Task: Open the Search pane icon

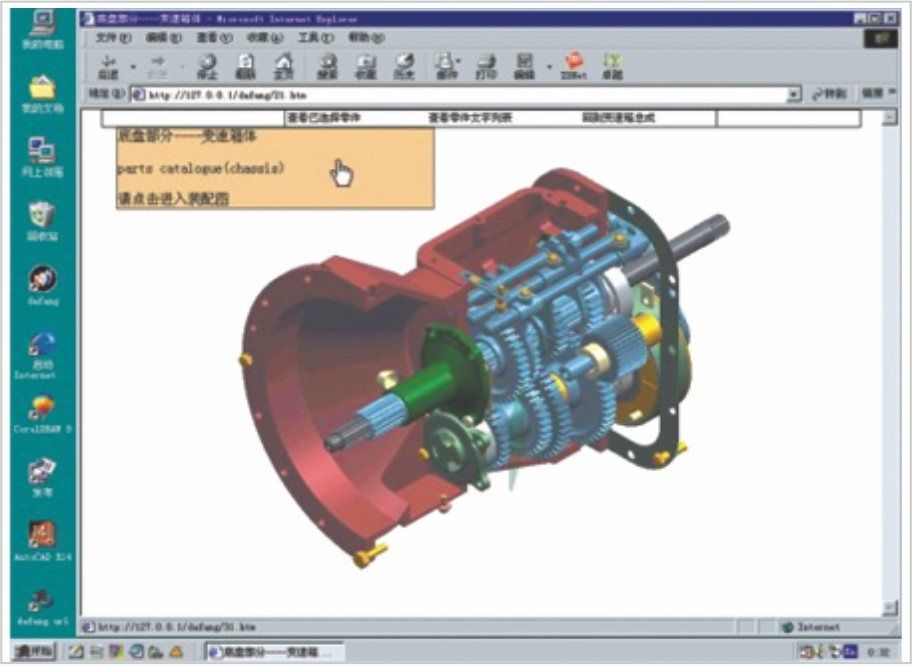Action: click(327, 66)
